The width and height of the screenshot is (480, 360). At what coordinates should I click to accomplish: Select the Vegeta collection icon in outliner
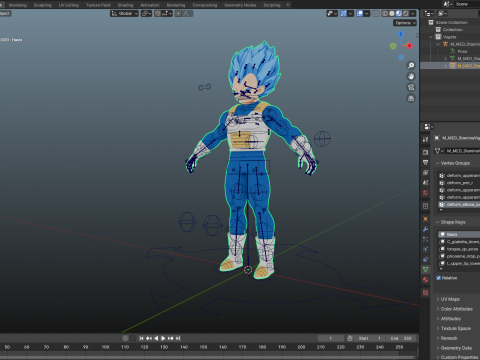pyautogui.click(x=438, y=37)
